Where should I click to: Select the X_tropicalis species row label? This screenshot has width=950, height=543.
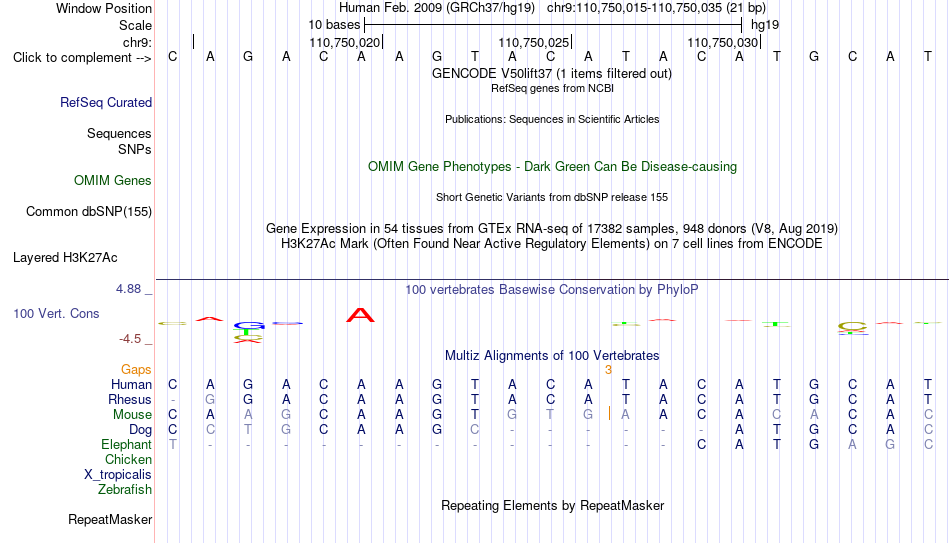tap(118, 475)
